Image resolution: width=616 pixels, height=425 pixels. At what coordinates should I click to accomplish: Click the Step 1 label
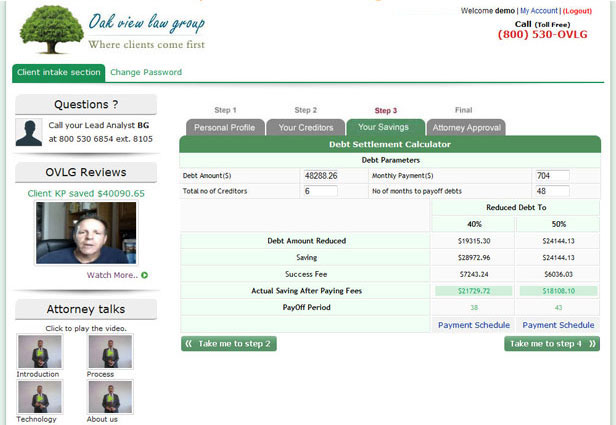point(226,110)
